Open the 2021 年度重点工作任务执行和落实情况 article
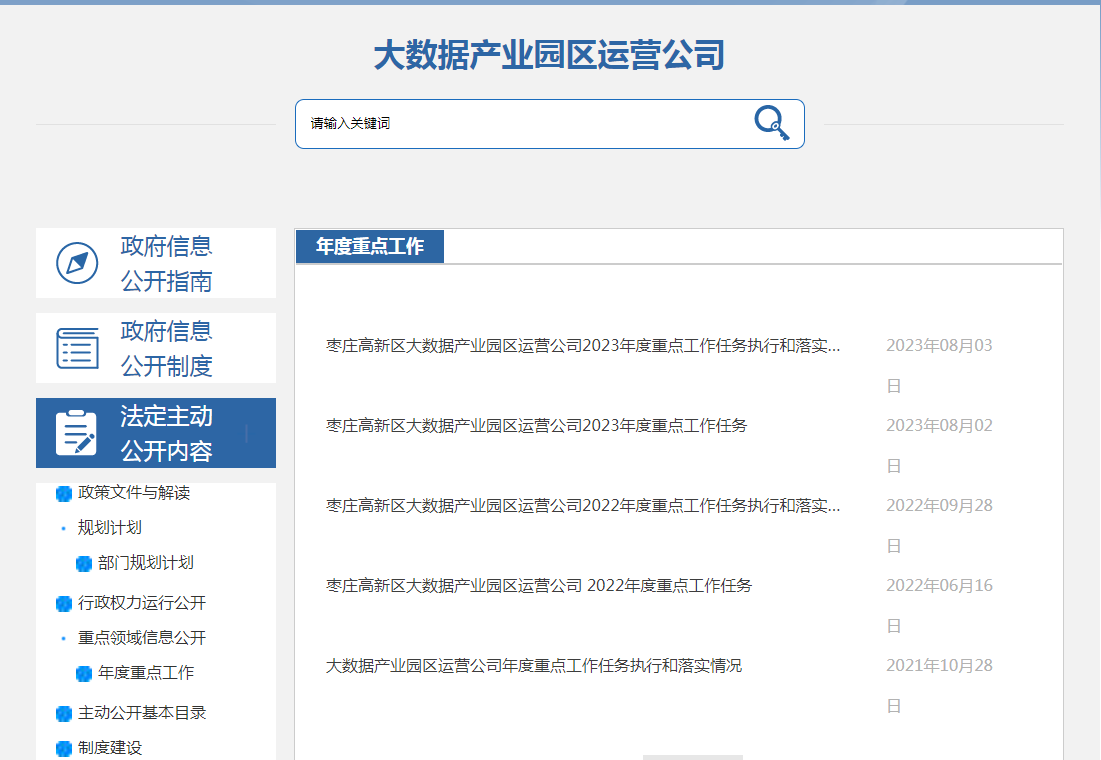Screen dimensions: 1101x760 (534, 666)
